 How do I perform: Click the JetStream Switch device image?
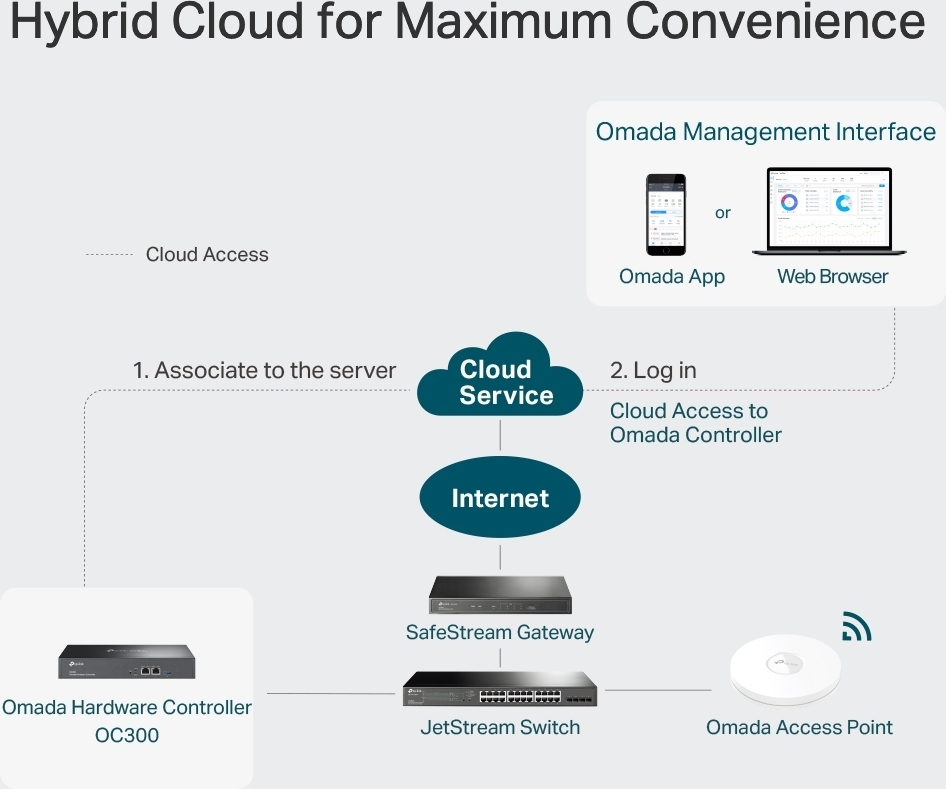(x=500, y=690)
